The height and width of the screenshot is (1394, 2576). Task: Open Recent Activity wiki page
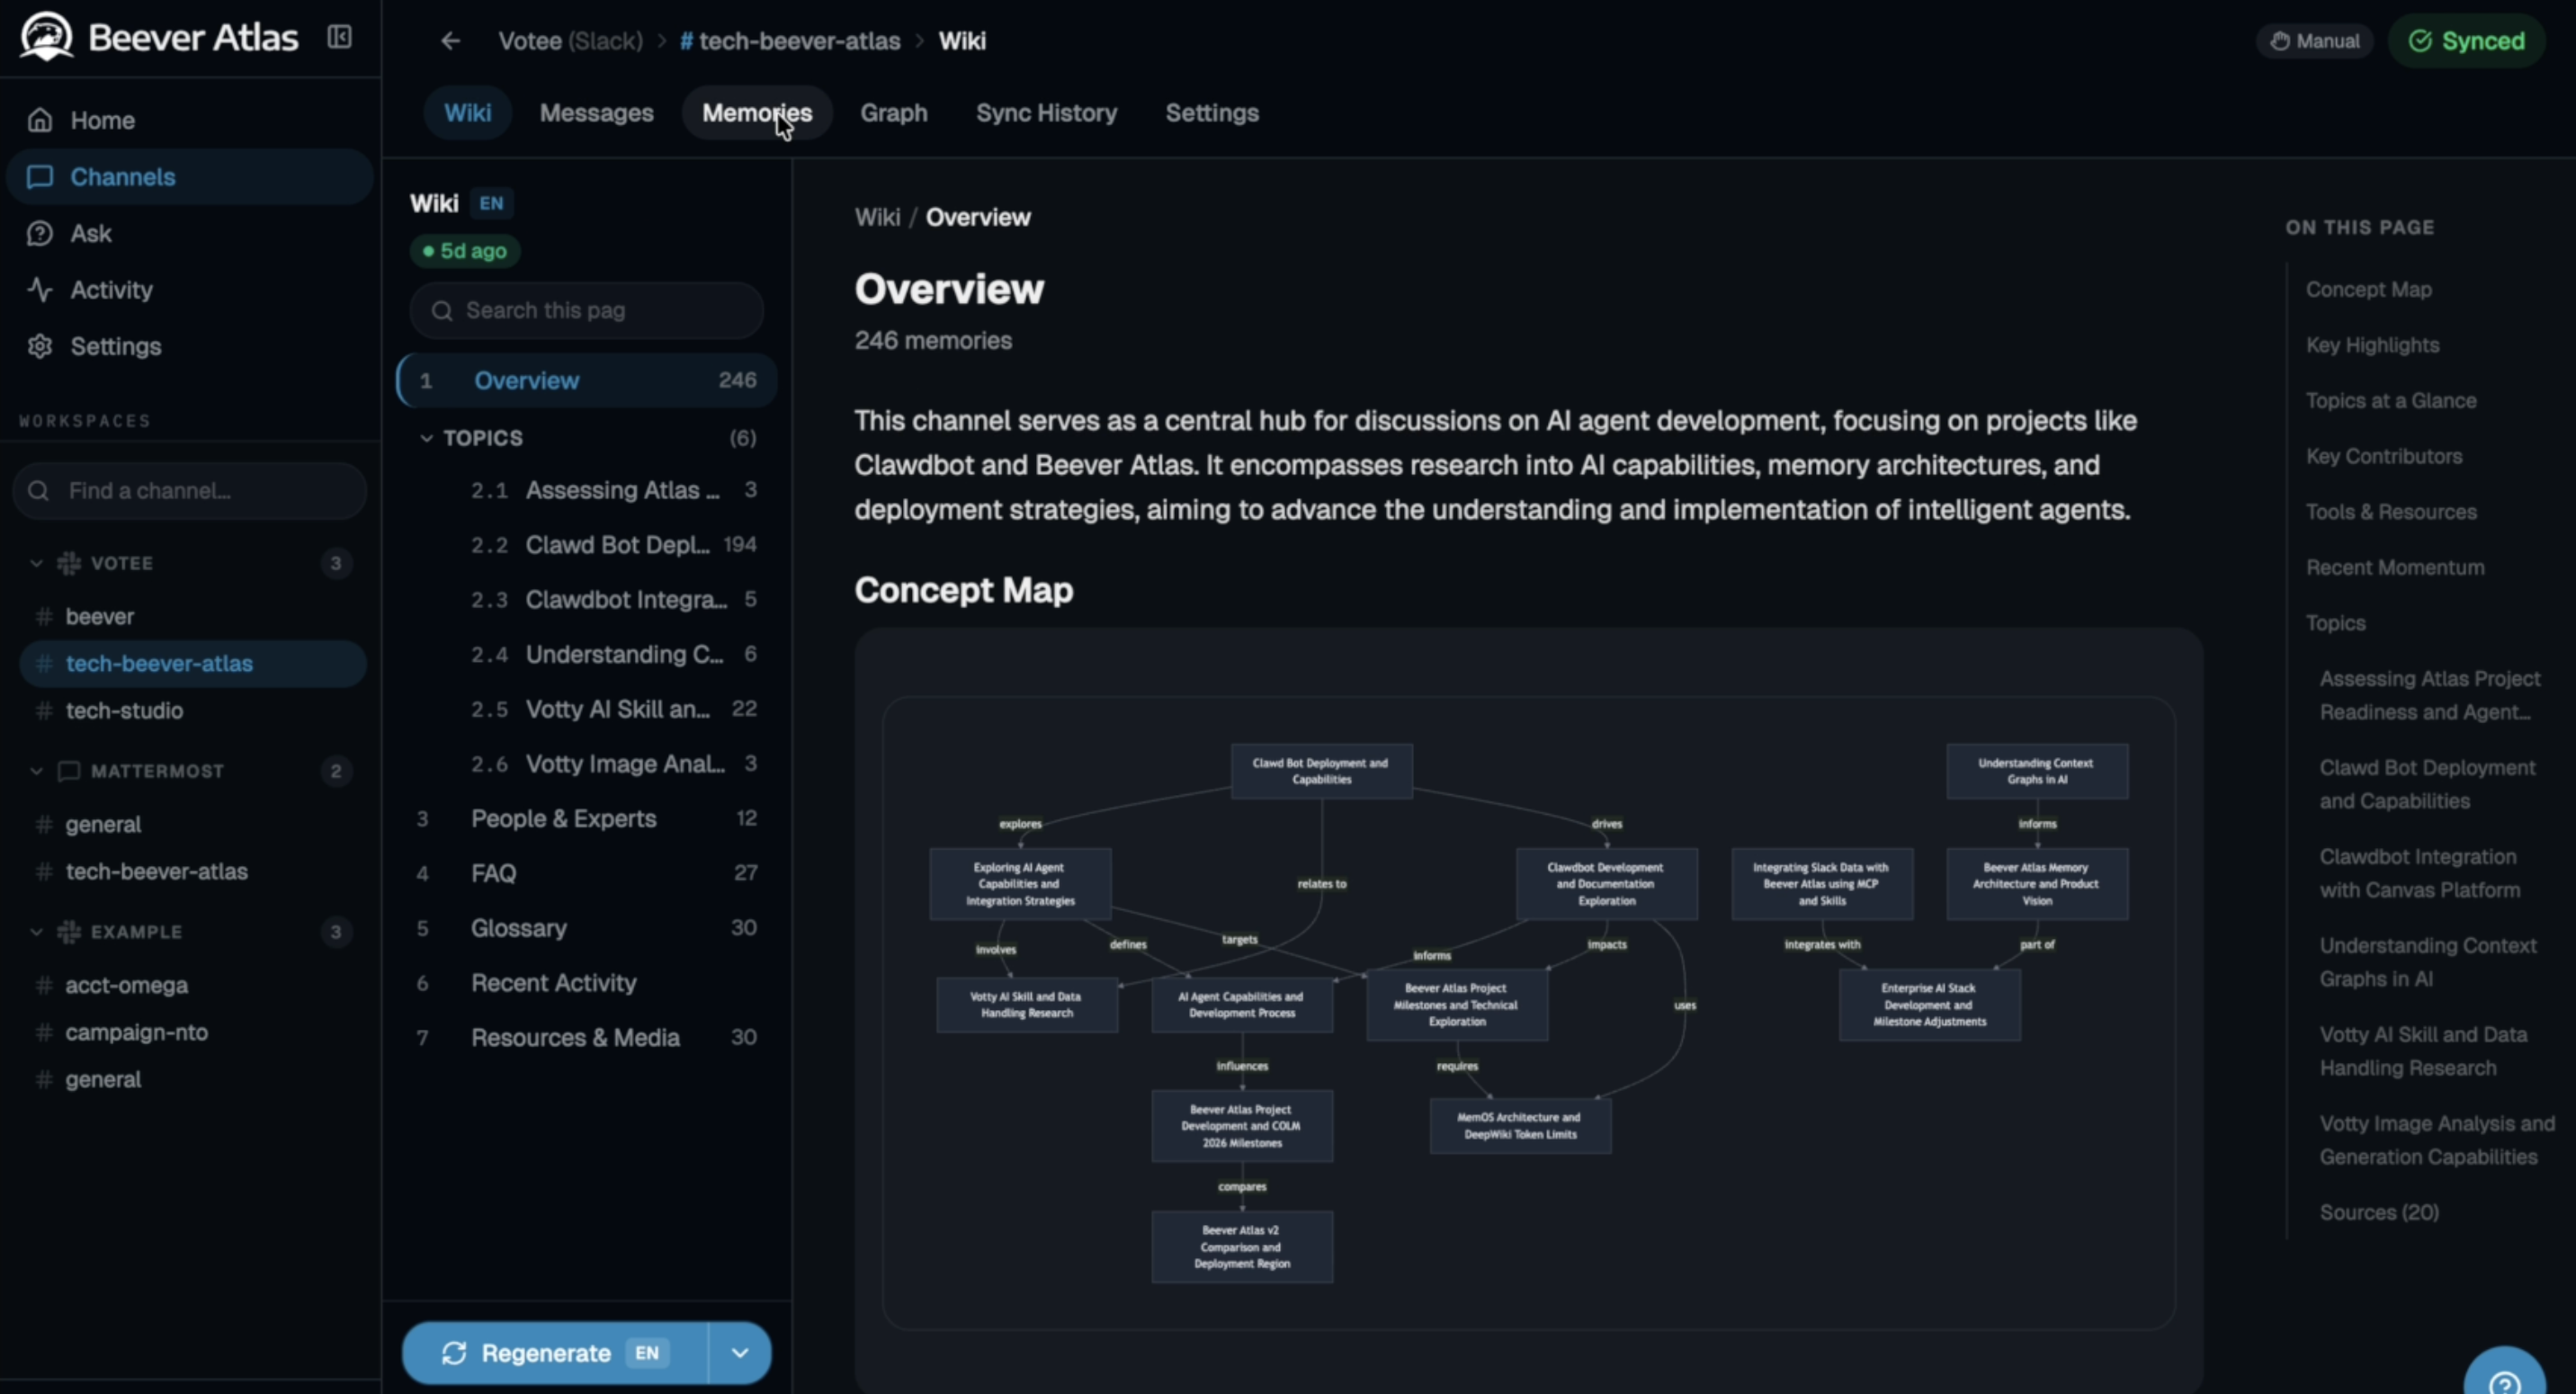coord(587,983)
